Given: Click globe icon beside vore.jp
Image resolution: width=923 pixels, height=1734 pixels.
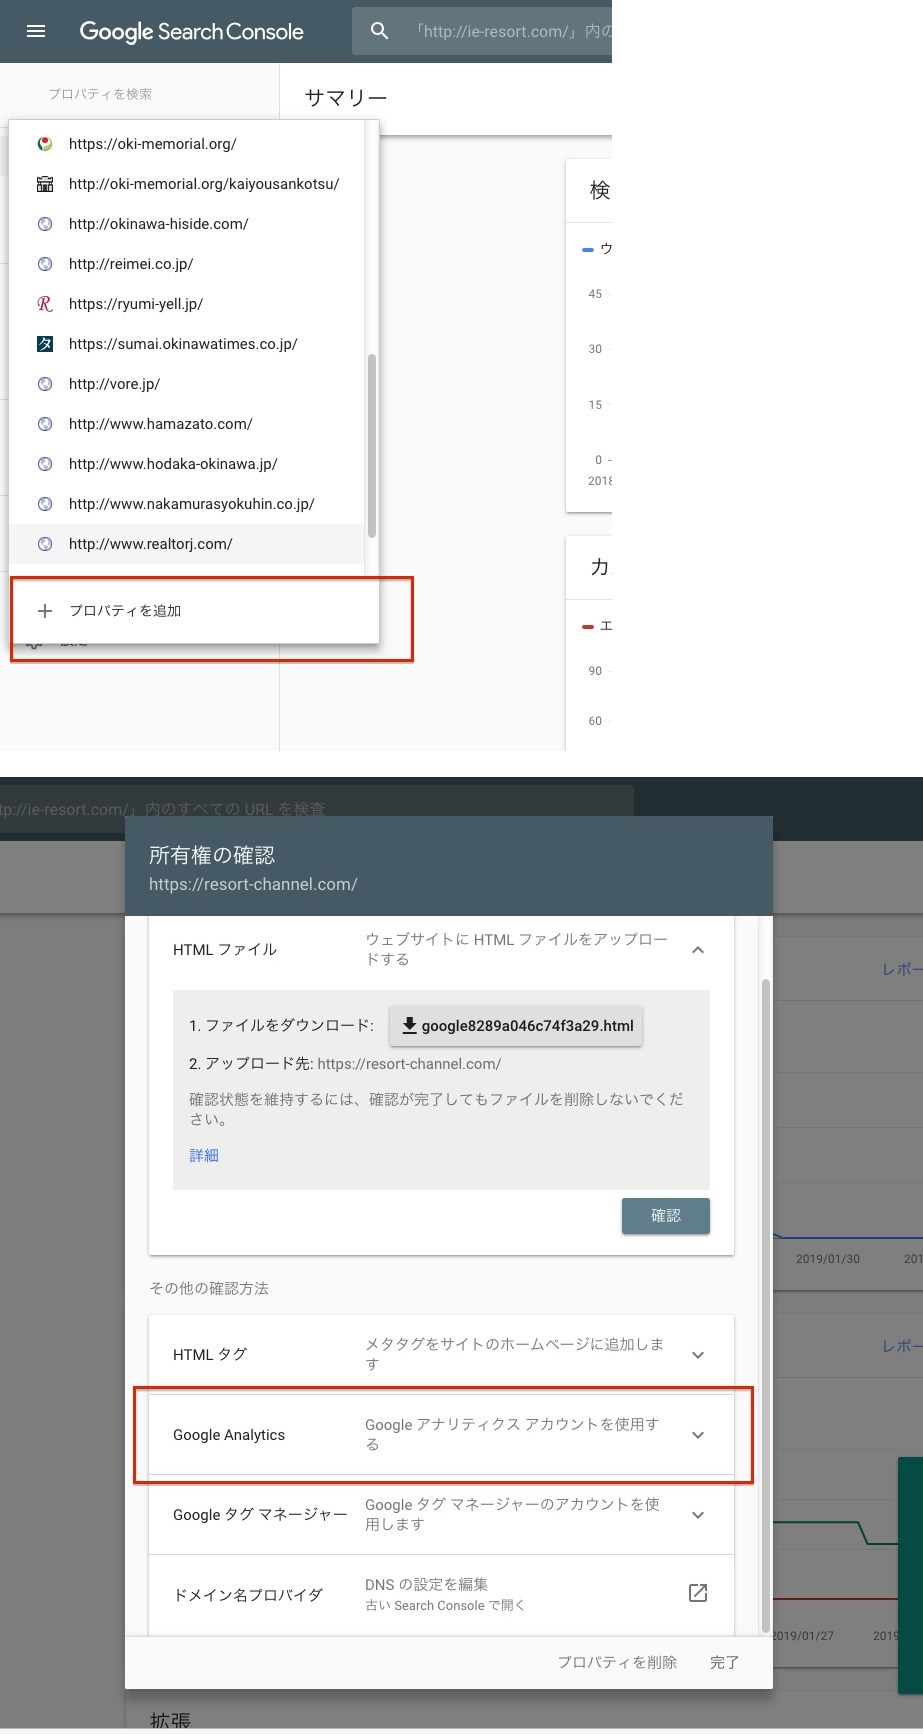Looking at the screenshot, I should (45, 384).
